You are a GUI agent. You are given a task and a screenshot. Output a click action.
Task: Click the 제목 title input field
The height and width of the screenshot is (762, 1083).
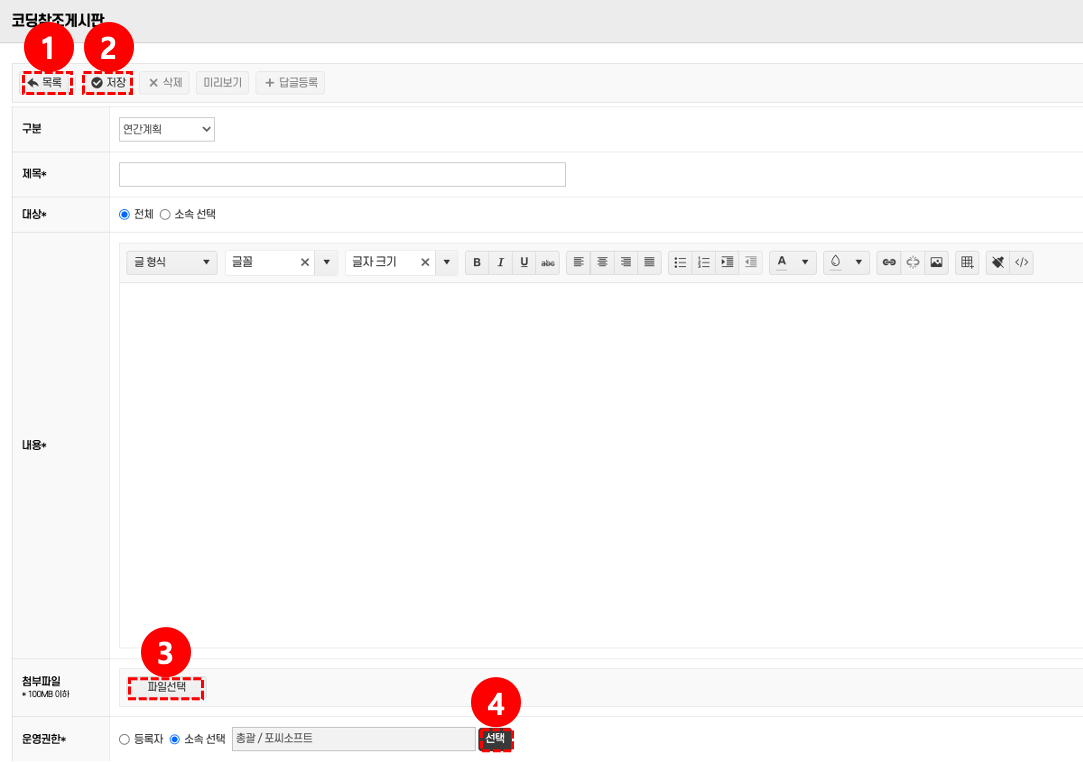click(x=342, y=175)
